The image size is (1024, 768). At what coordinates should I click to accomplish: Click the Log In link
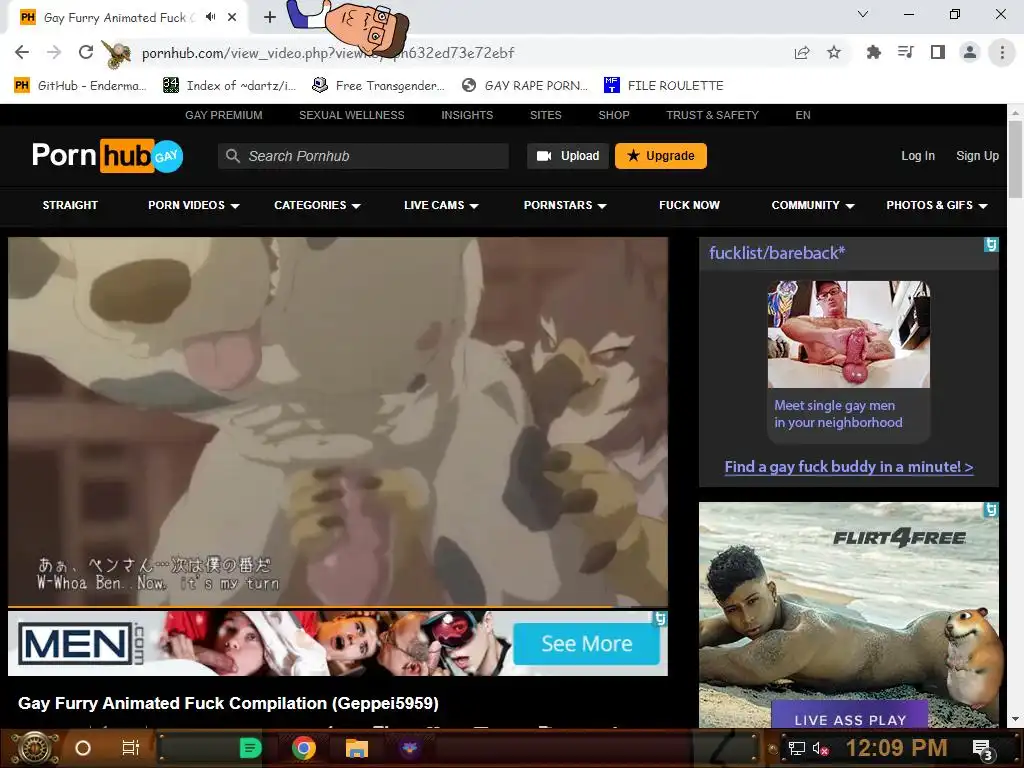click(918, 156)
